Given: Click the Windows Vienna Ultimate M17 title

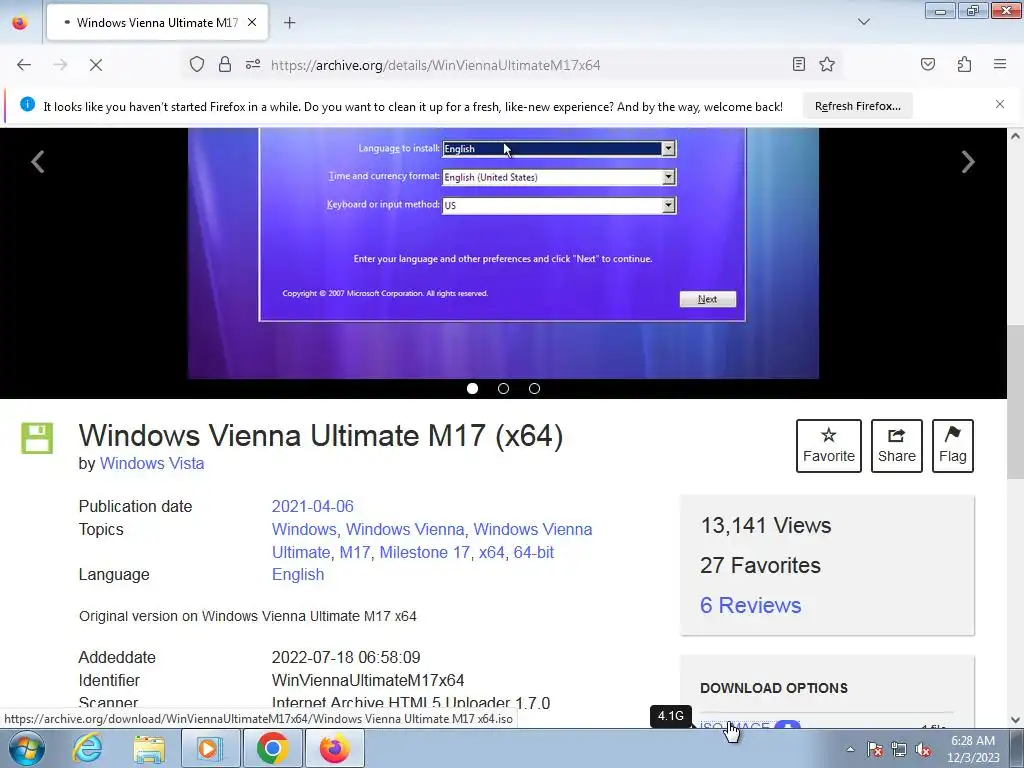Looking at the screenshot, I should [x=321, y=436].
